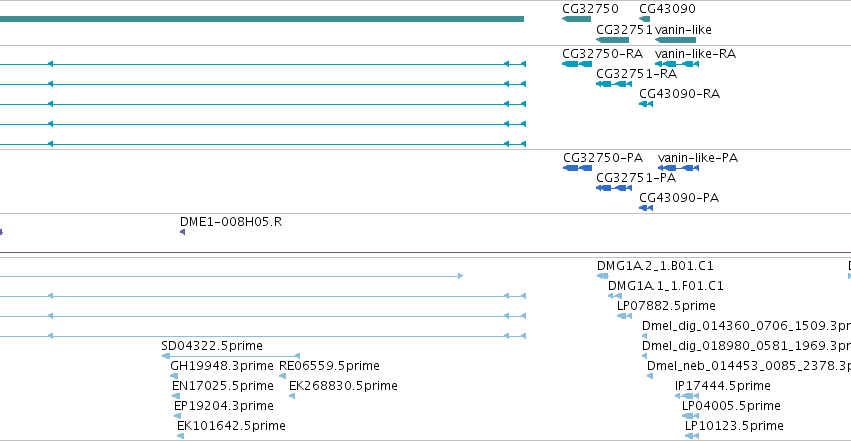Select the CG43090-RA transcript
This screenshot has width=851, height=441.
pos(646,104)
